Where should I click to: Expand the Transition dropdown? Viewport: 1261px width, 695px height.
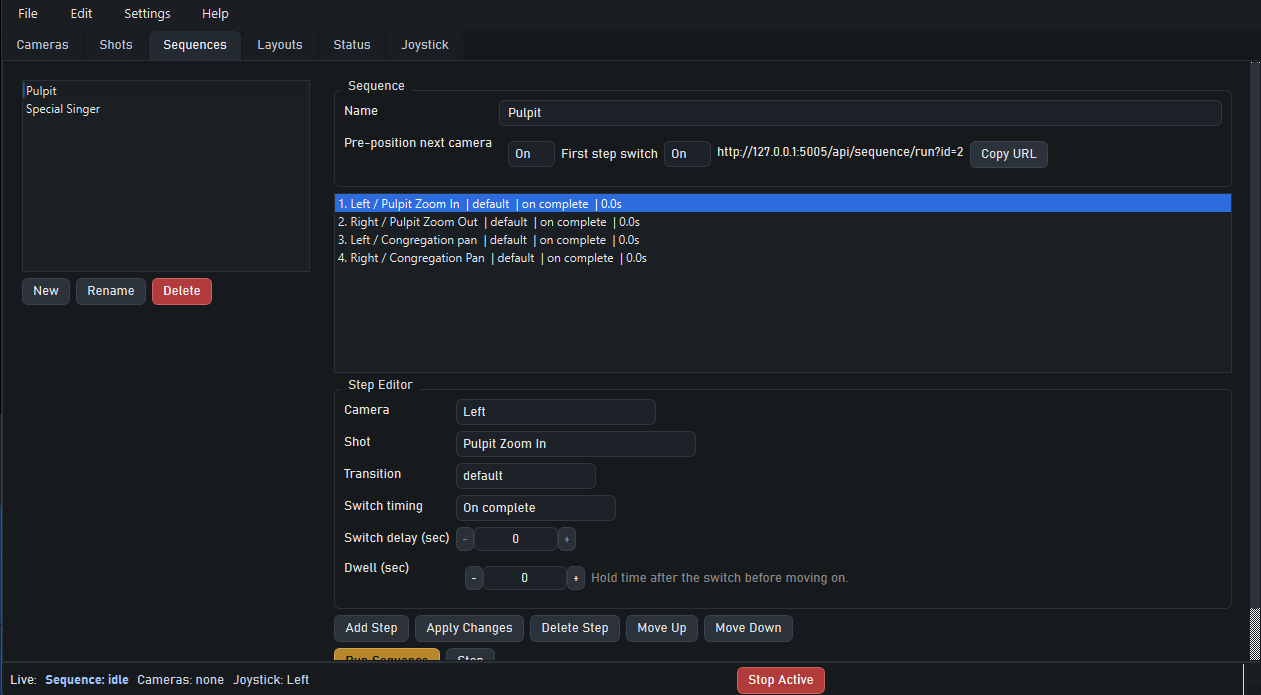coord(525,476)
